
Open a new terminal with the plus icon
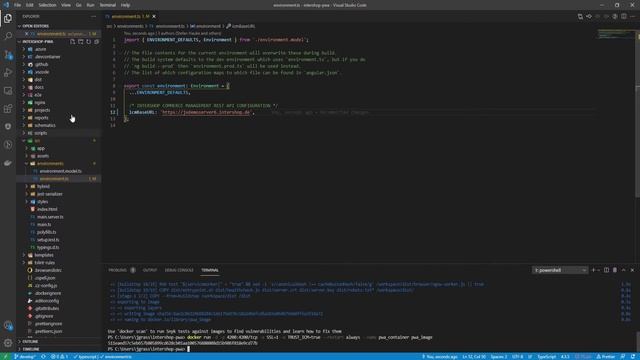click(x=593, y=270)
